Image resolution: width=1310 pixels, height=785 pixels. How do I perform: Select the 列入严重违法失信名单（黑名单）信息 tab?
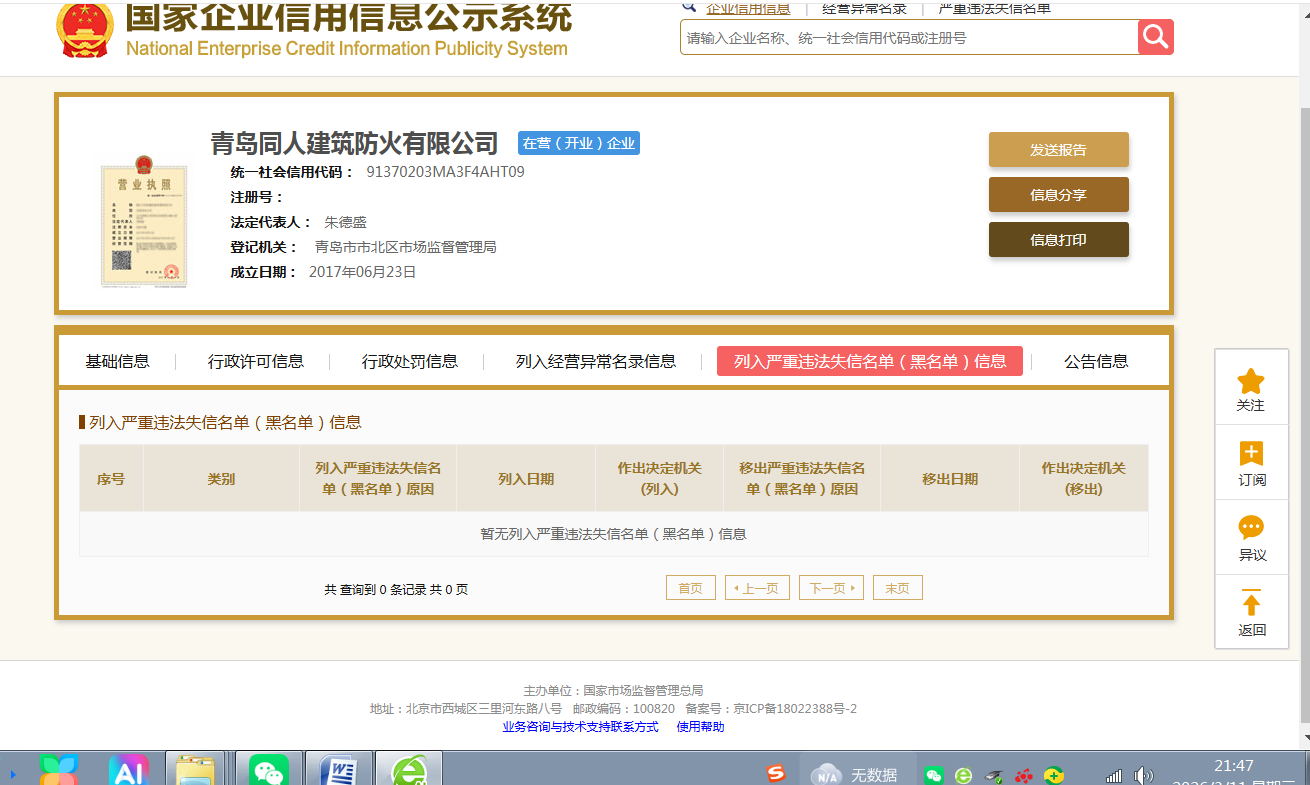click(870, 361)
